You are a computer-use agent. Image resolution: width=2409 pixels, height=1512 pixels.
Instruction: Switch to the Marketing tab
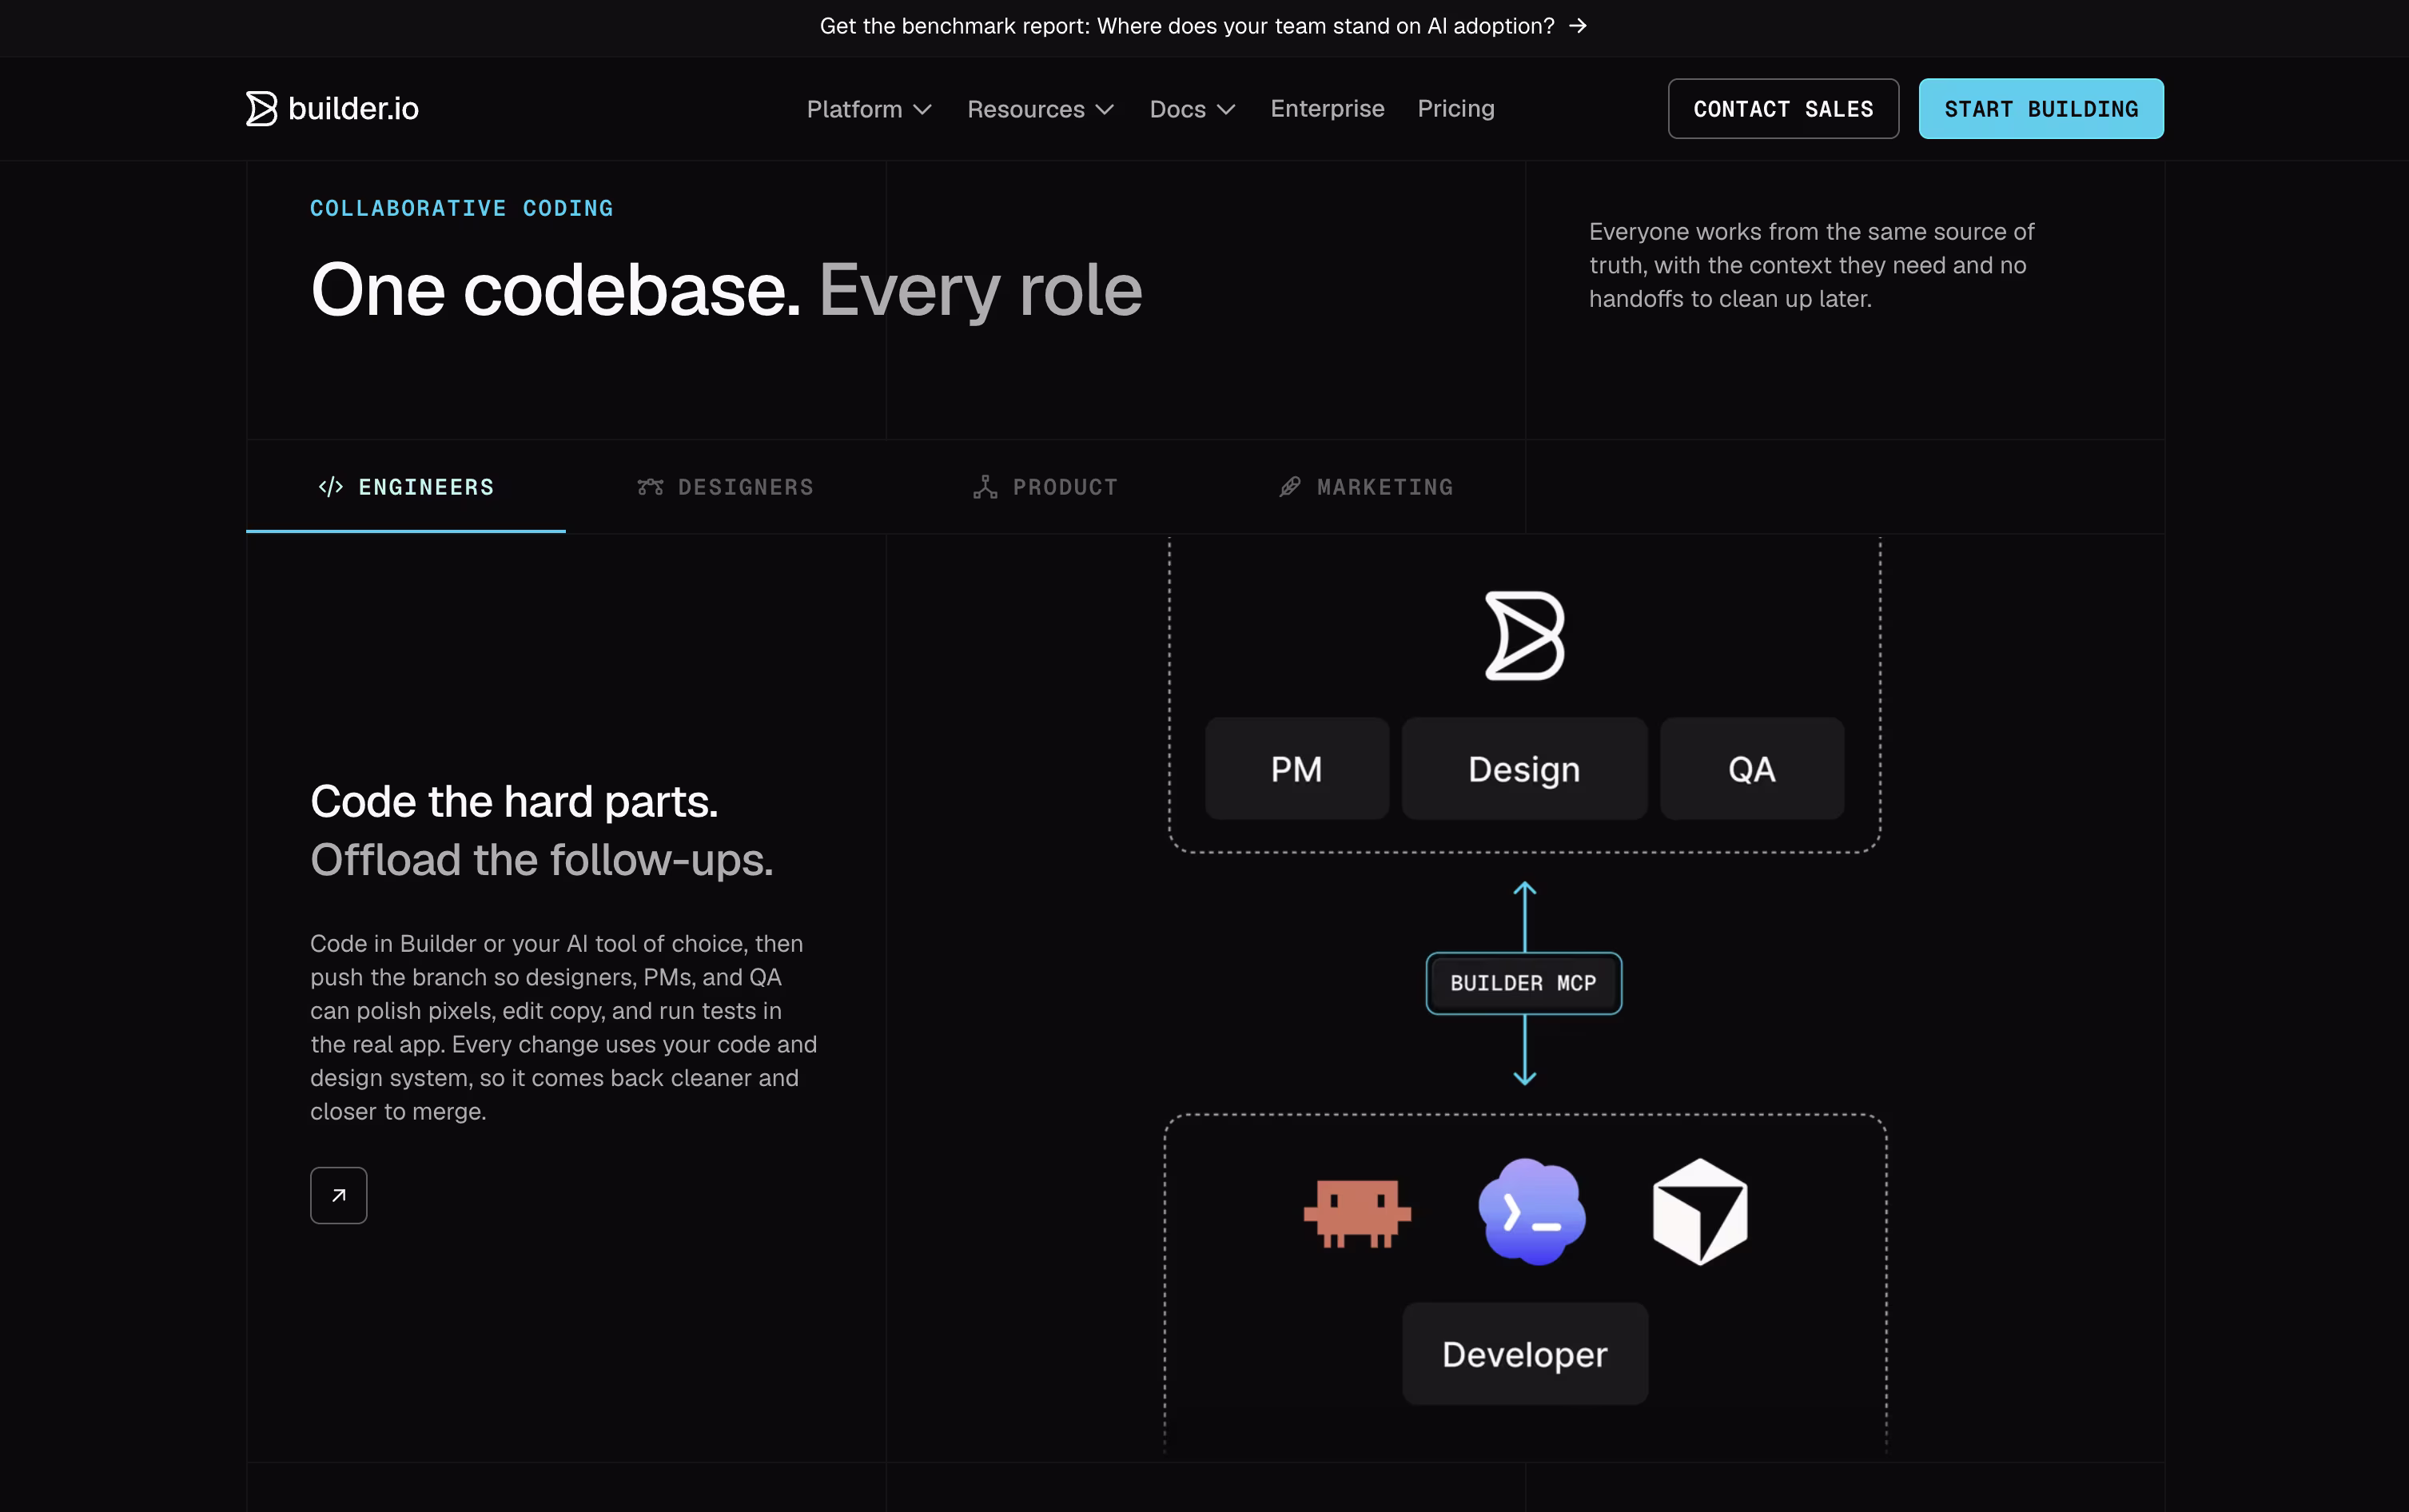pyautogui.click(x=1366, y=487)
